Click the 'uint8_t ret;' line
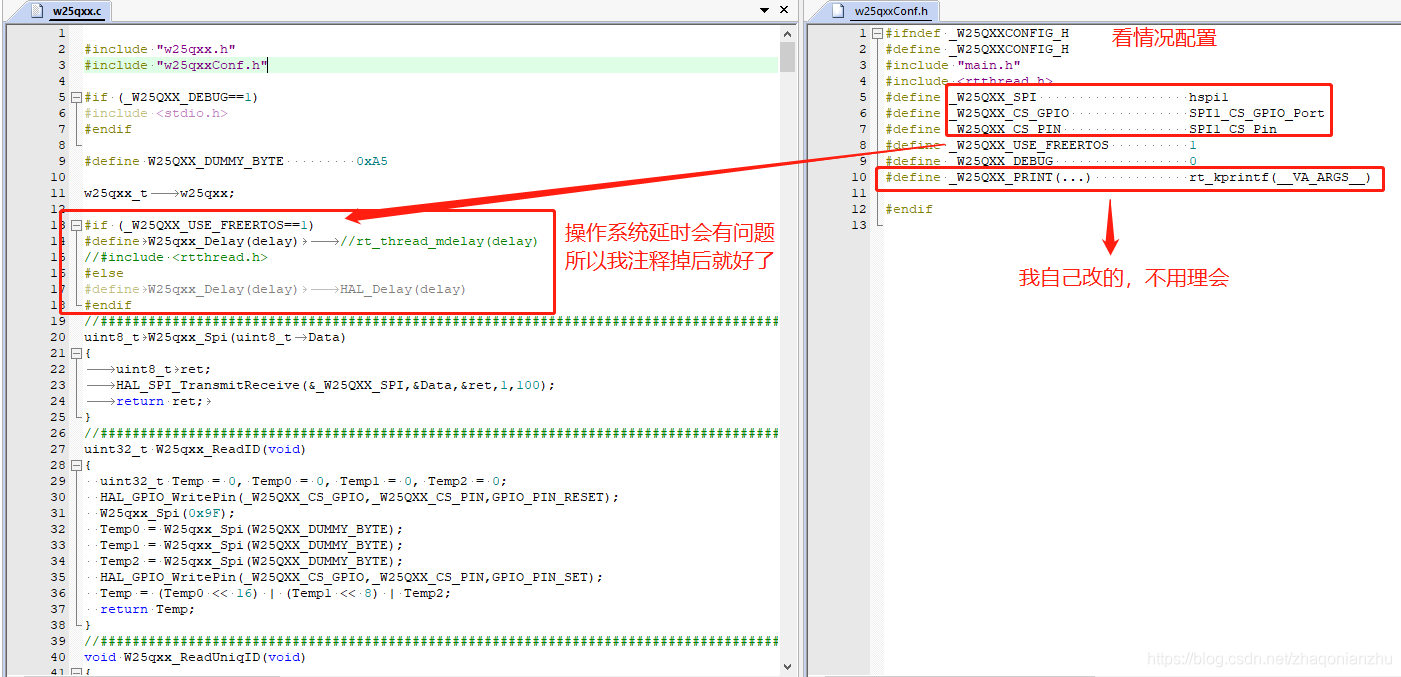 148,369
